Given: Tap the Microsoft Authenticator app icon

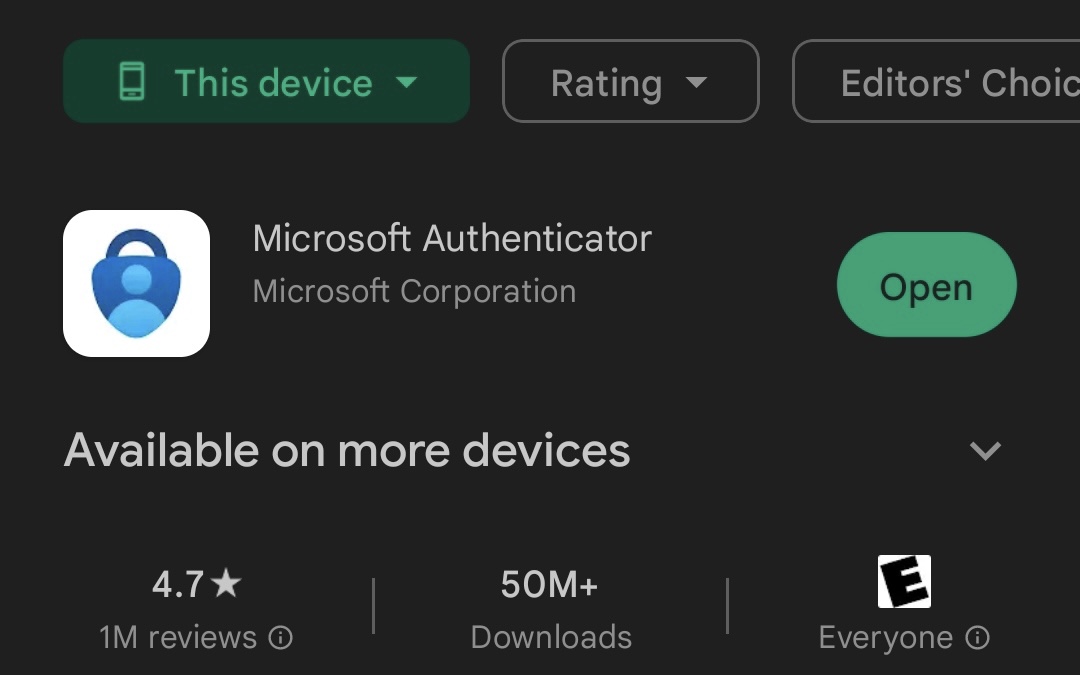Looking at the screenshot, I should coord(136,283).
